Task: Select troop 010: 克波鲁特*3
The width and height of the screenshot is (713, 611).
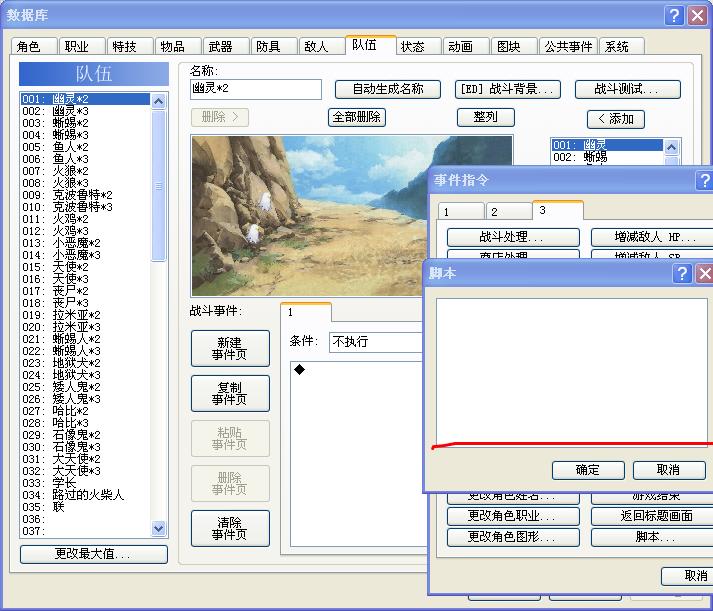Action: (x=85, y=207)
